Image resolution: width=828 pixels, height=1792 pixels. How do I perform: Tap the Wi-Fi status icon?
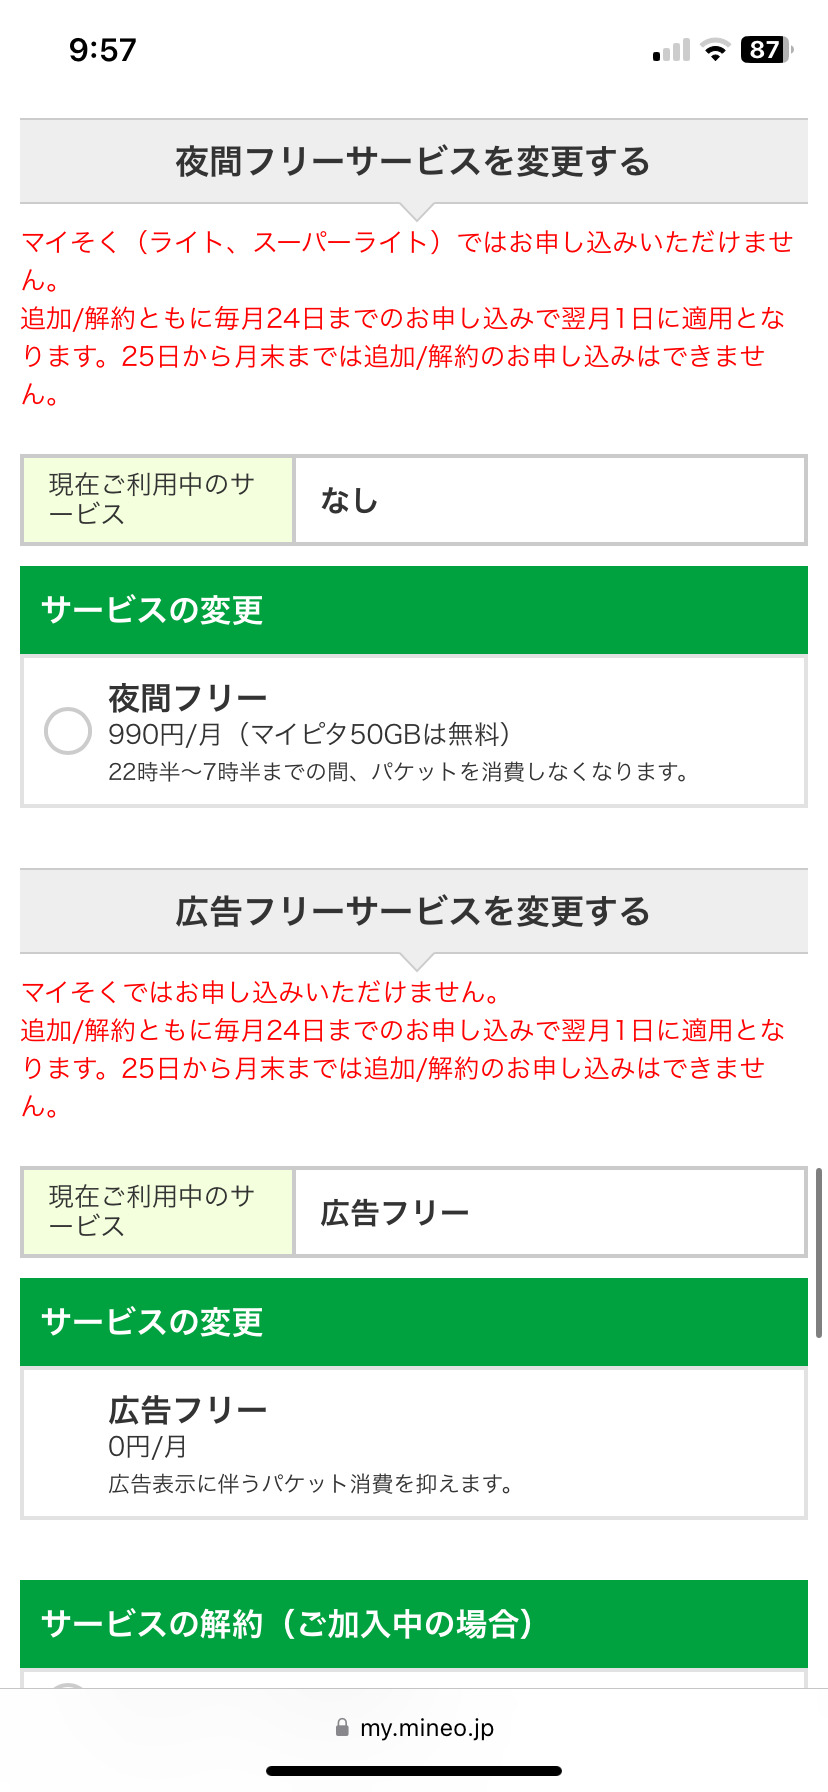715,50
